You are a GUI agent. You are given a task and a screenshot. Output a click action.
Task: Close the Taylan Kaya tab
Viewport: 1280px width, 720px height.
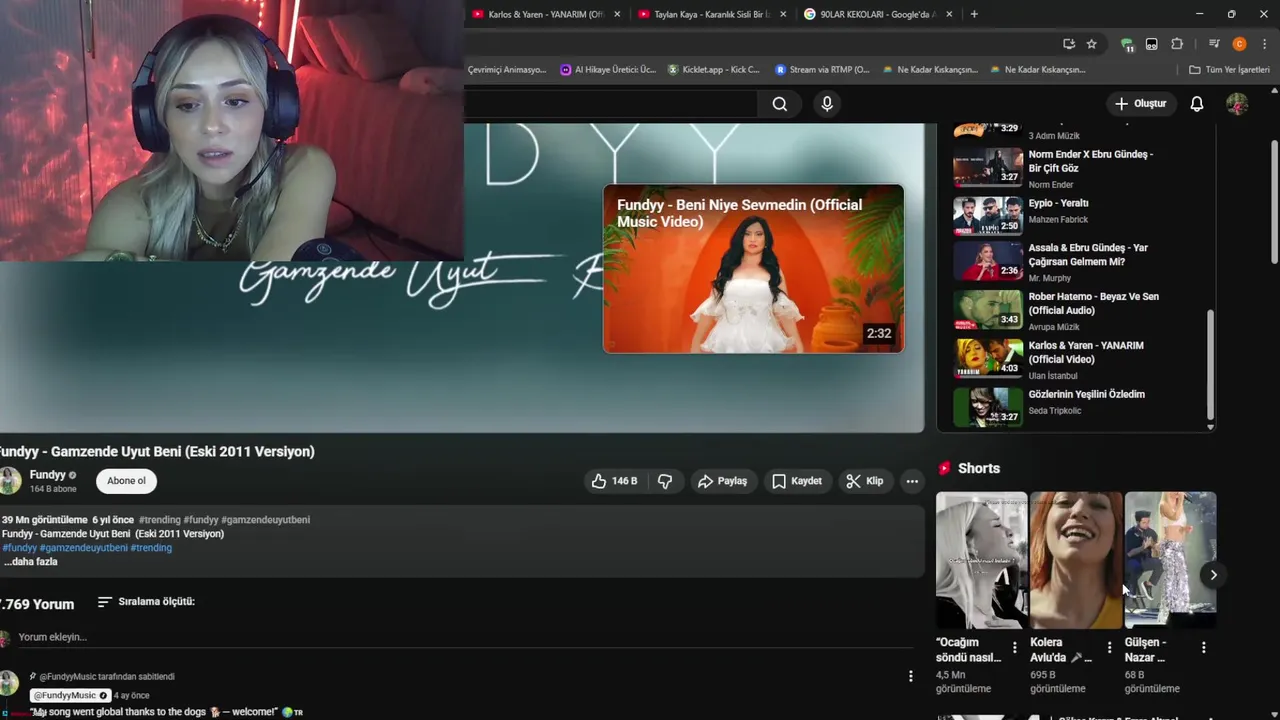(x=783, y=14)
